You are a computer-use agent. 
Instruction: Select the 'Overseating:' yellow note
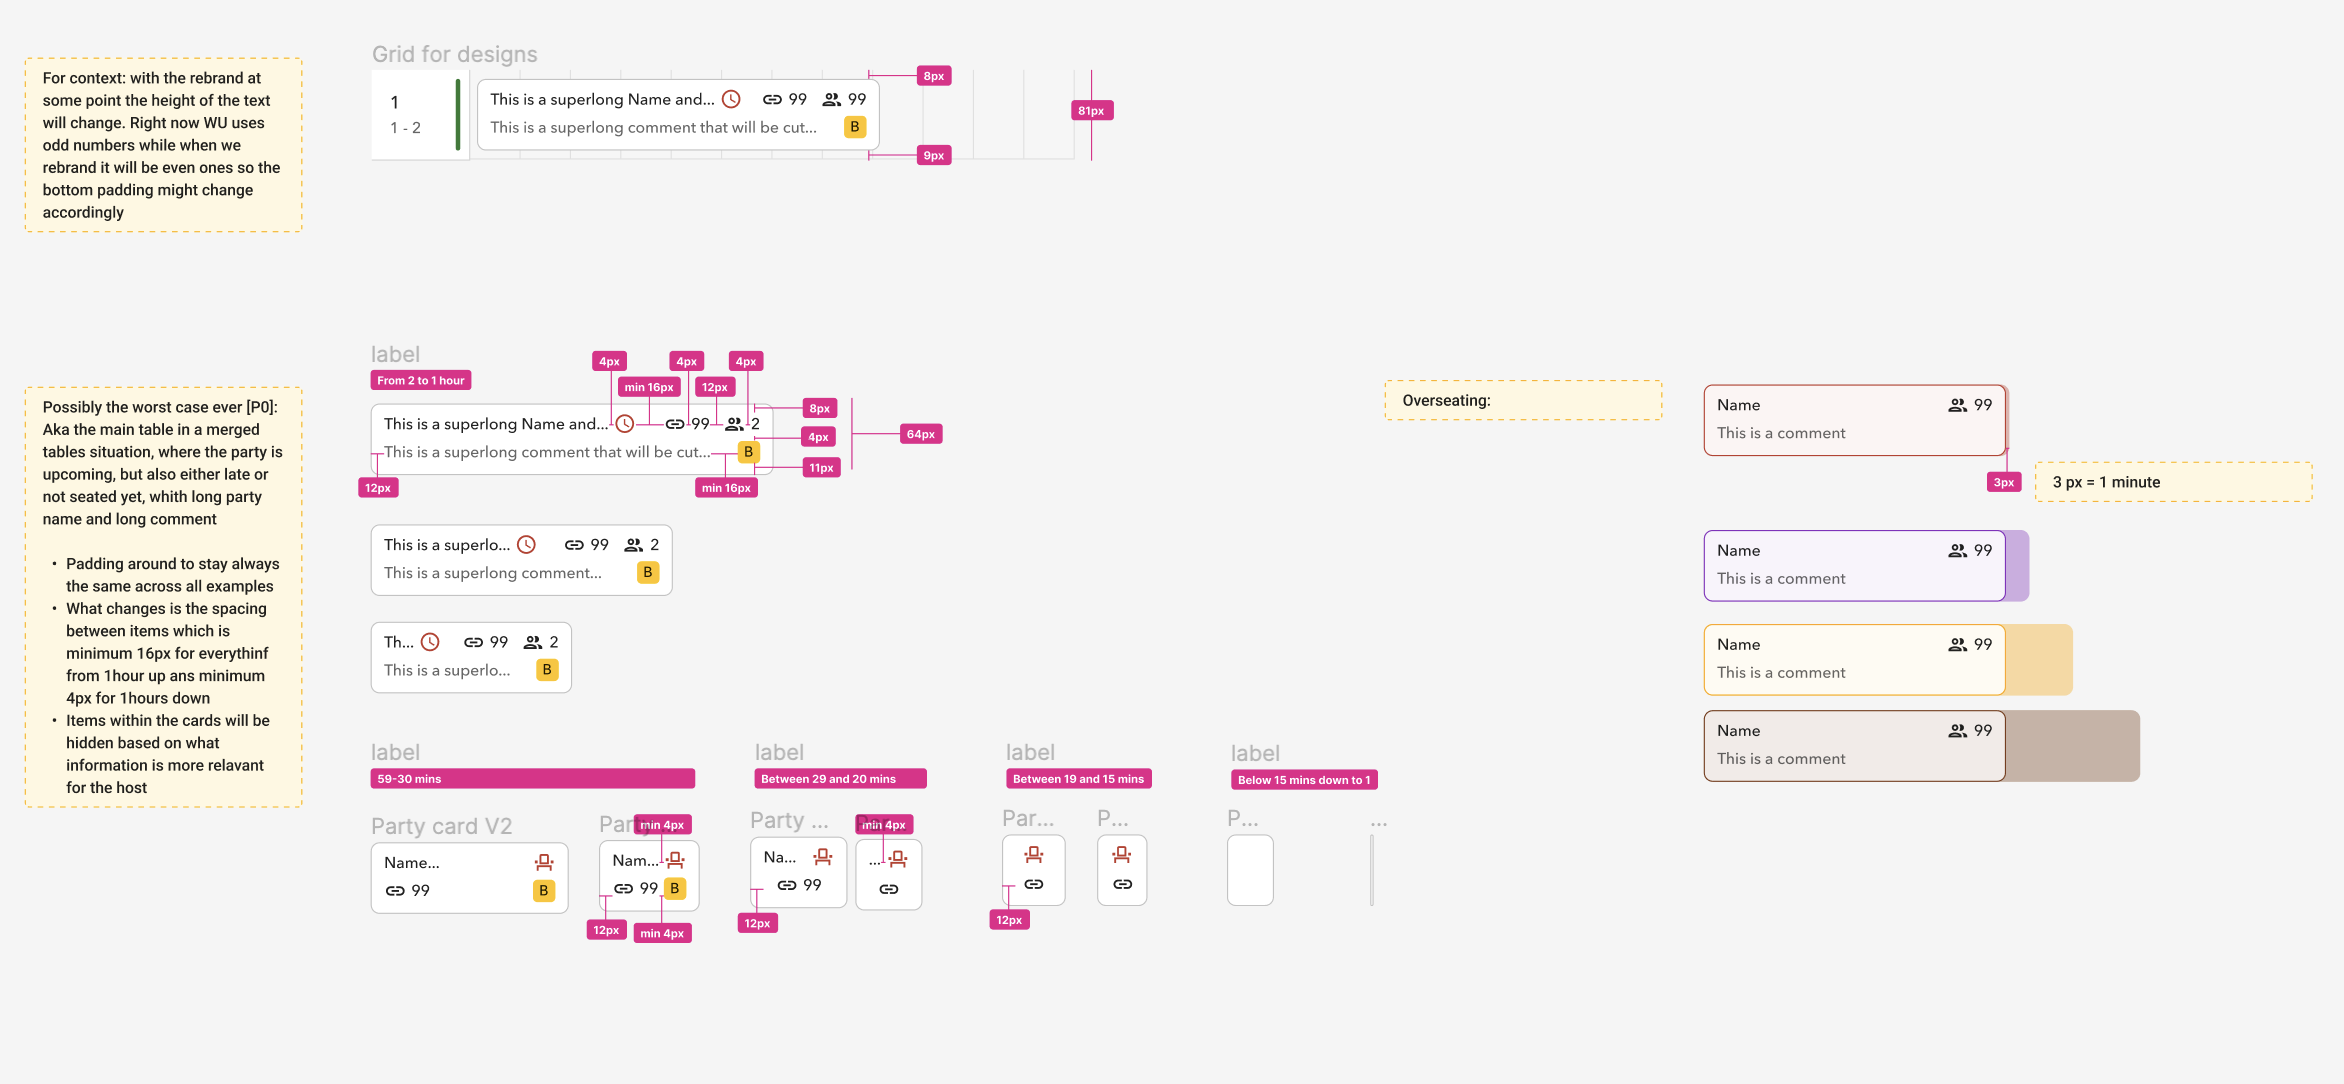(x=1523, y=400)
